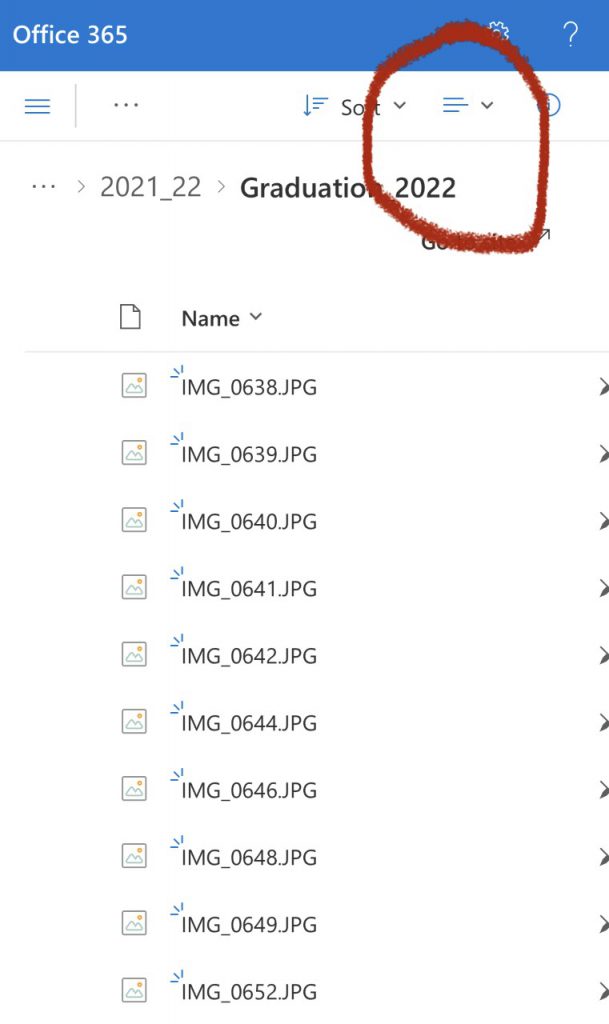Click the settings gear icon
Screen dimensions: 609x1024
[x=499, y=31]
